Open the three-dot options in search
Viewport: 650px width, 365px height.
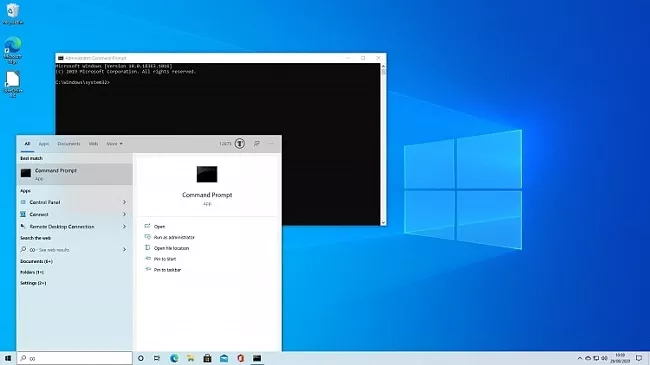(271, 144)
